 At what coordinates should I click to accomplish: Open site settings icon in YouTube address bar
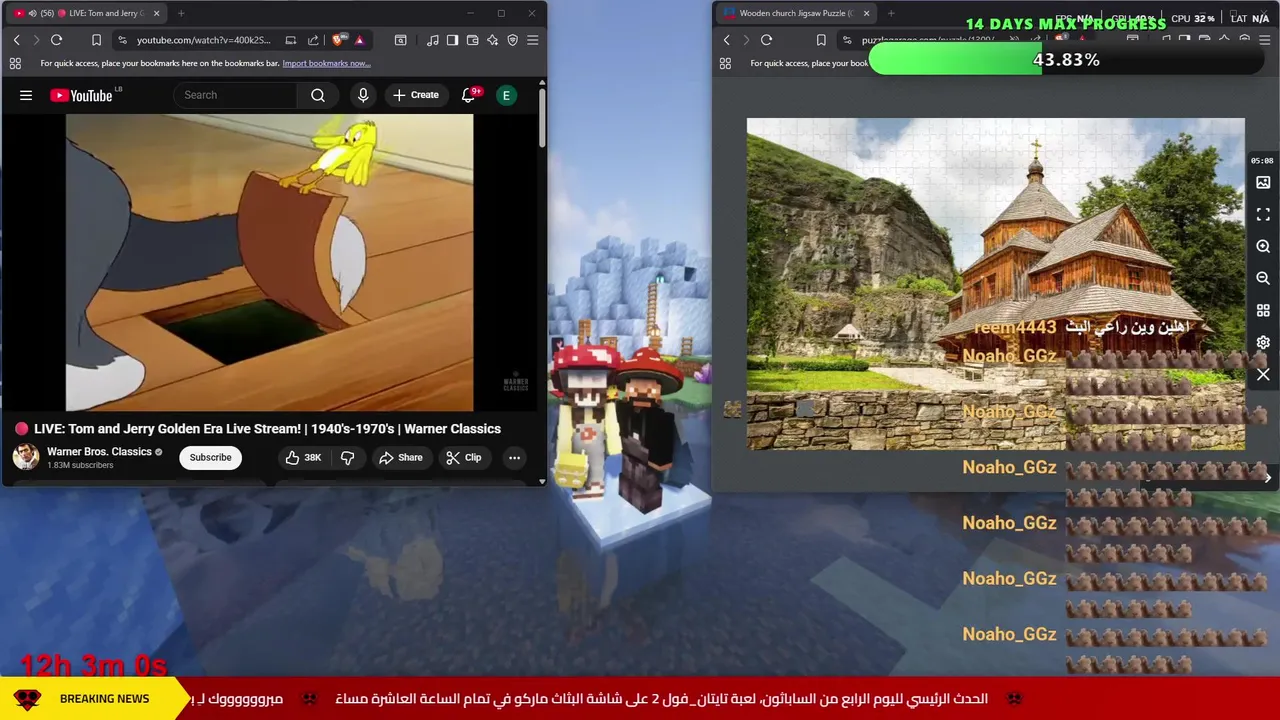122,40
